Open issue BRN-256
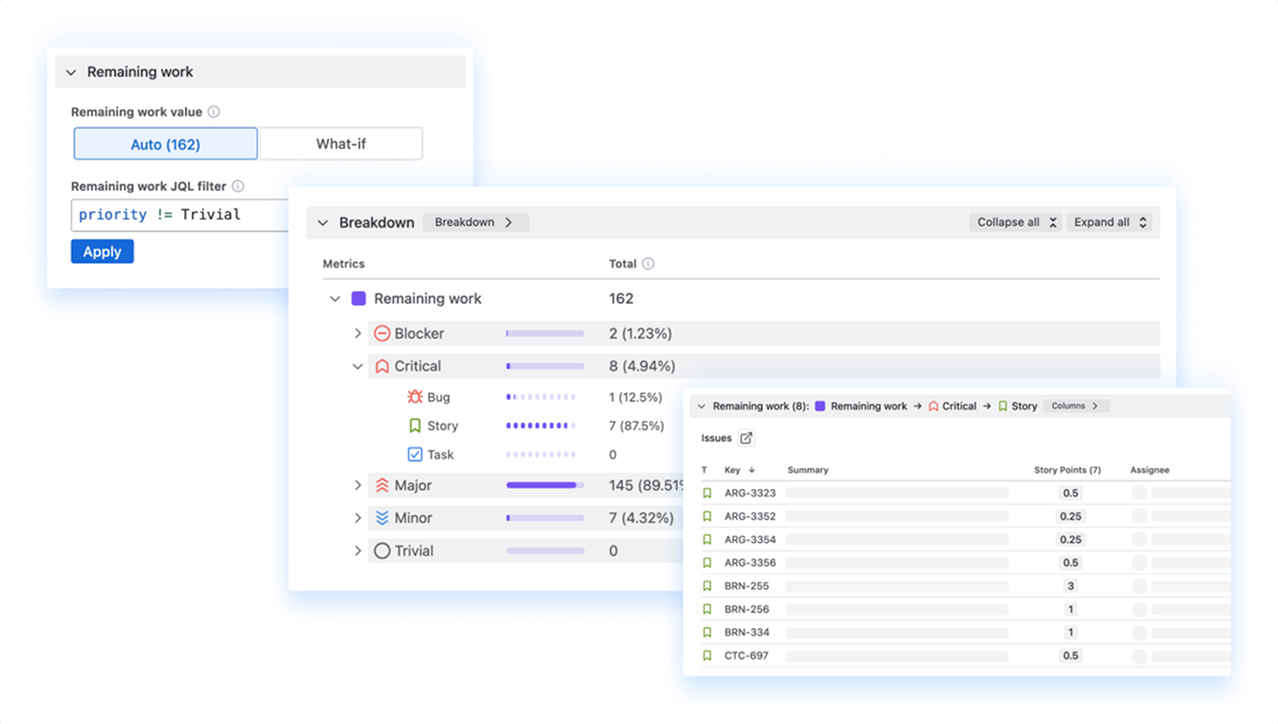This screenshot has width=1278, height=724. 747,609
